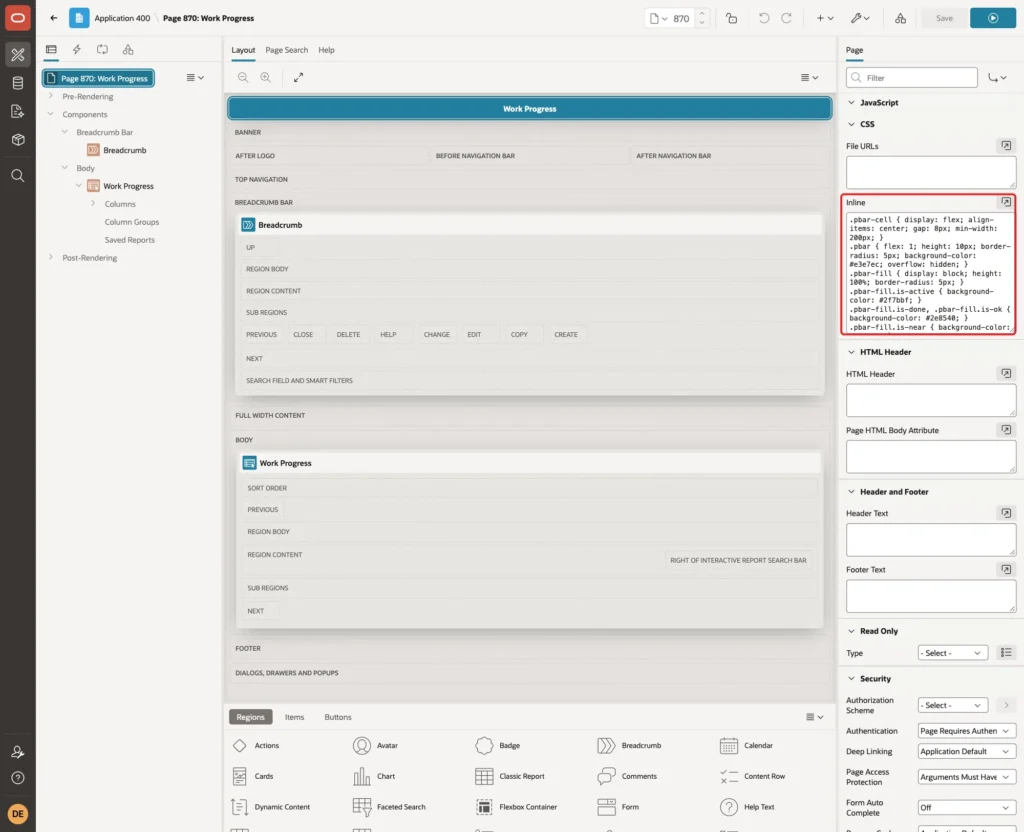This screenshot has width=1024, height=832.
Task: Collapse the Header and Footer property group
Action: pyautogui.click(x=851, y=492)
